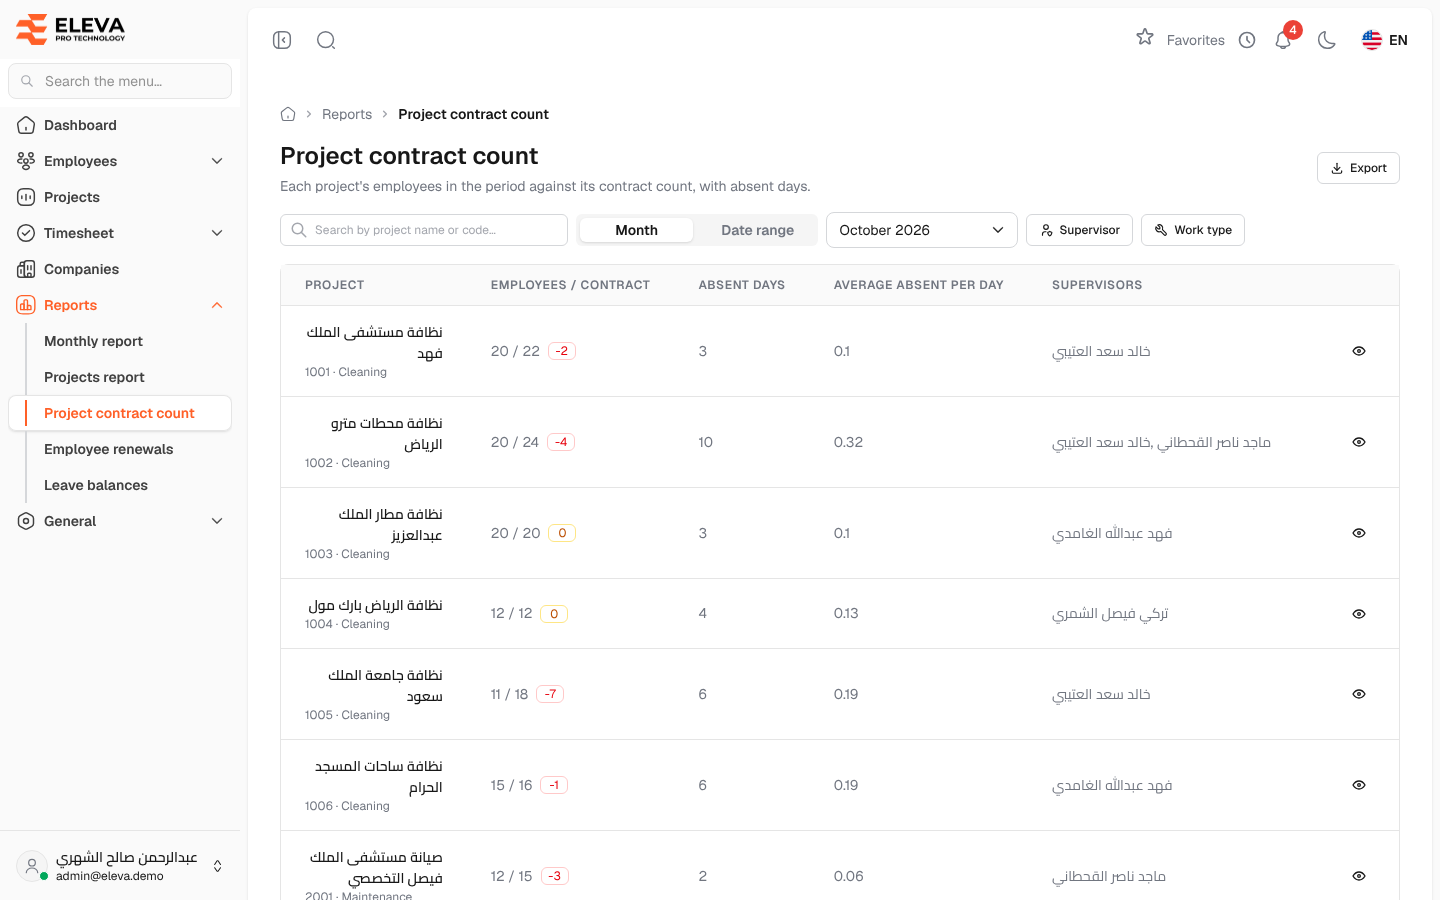This screenshot has height=900, width=1440.
Task: Collapse the sidebar panel icon
Action: coord(282,40)
